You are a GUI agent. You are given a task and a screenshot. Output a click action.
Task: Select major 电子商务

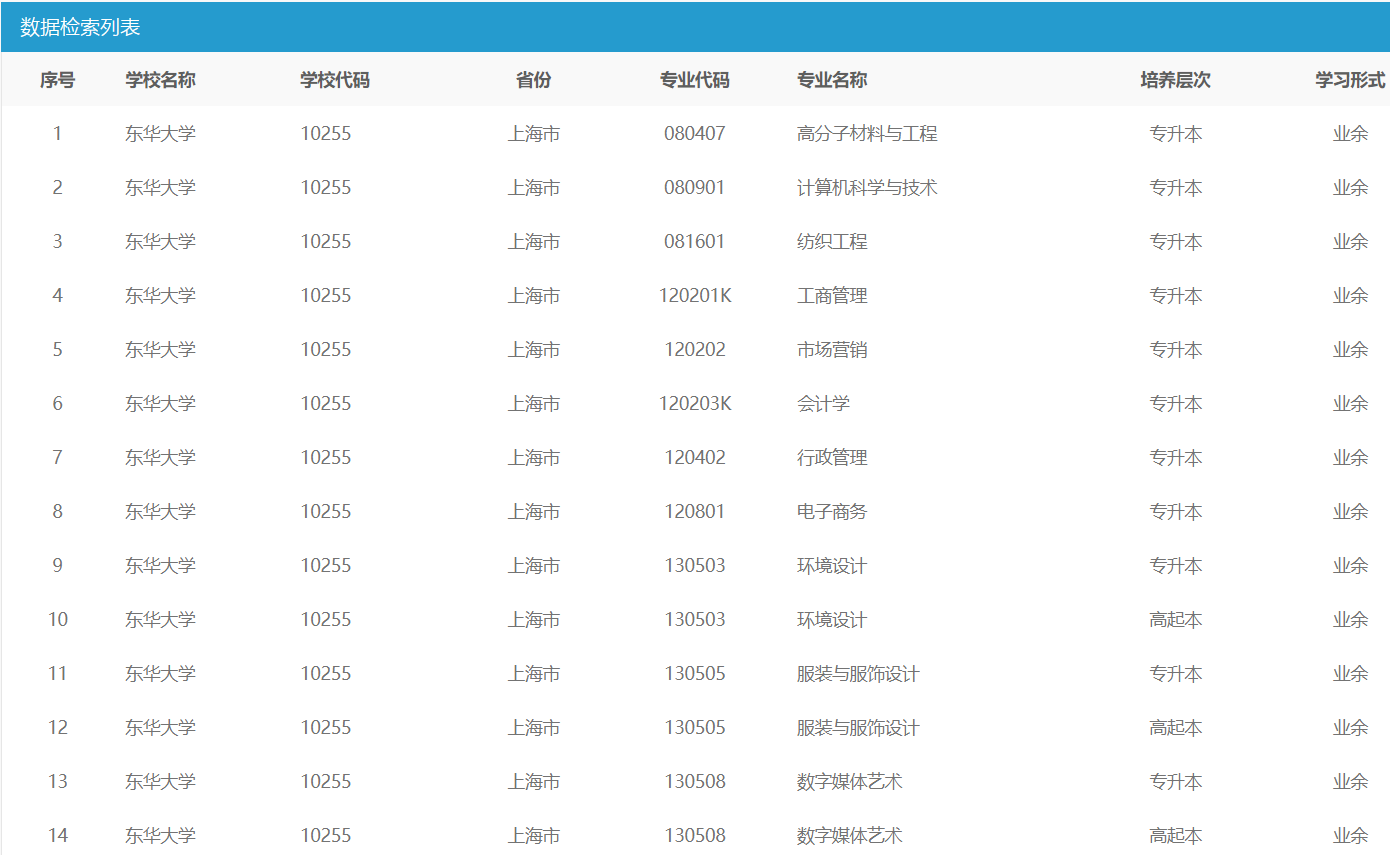[x=832, y=512]
